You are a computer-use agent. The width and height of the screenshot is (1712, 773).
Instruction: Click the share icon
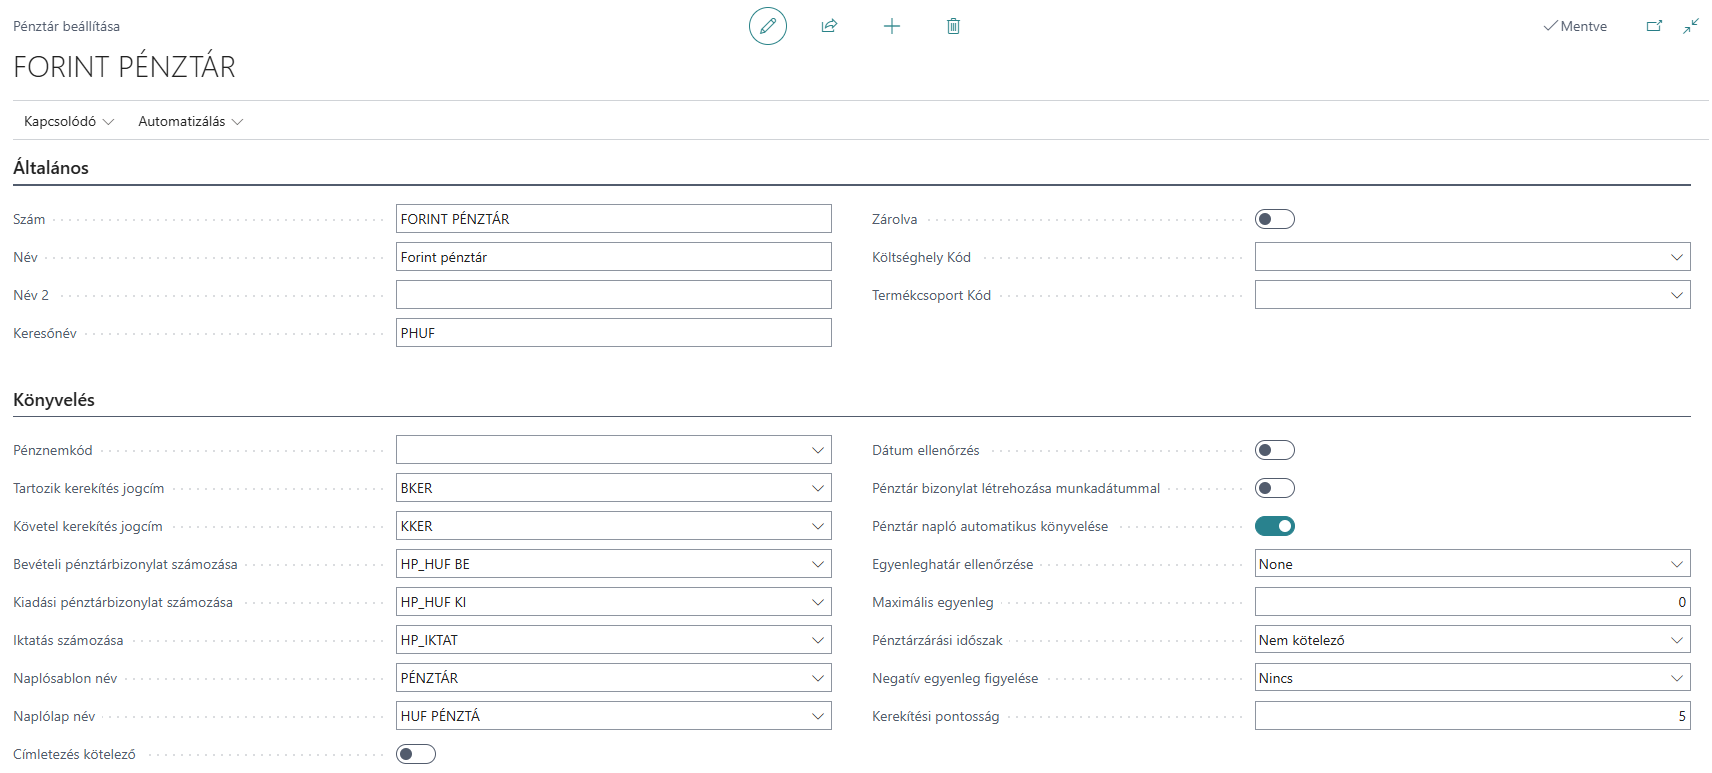[829, 26]
